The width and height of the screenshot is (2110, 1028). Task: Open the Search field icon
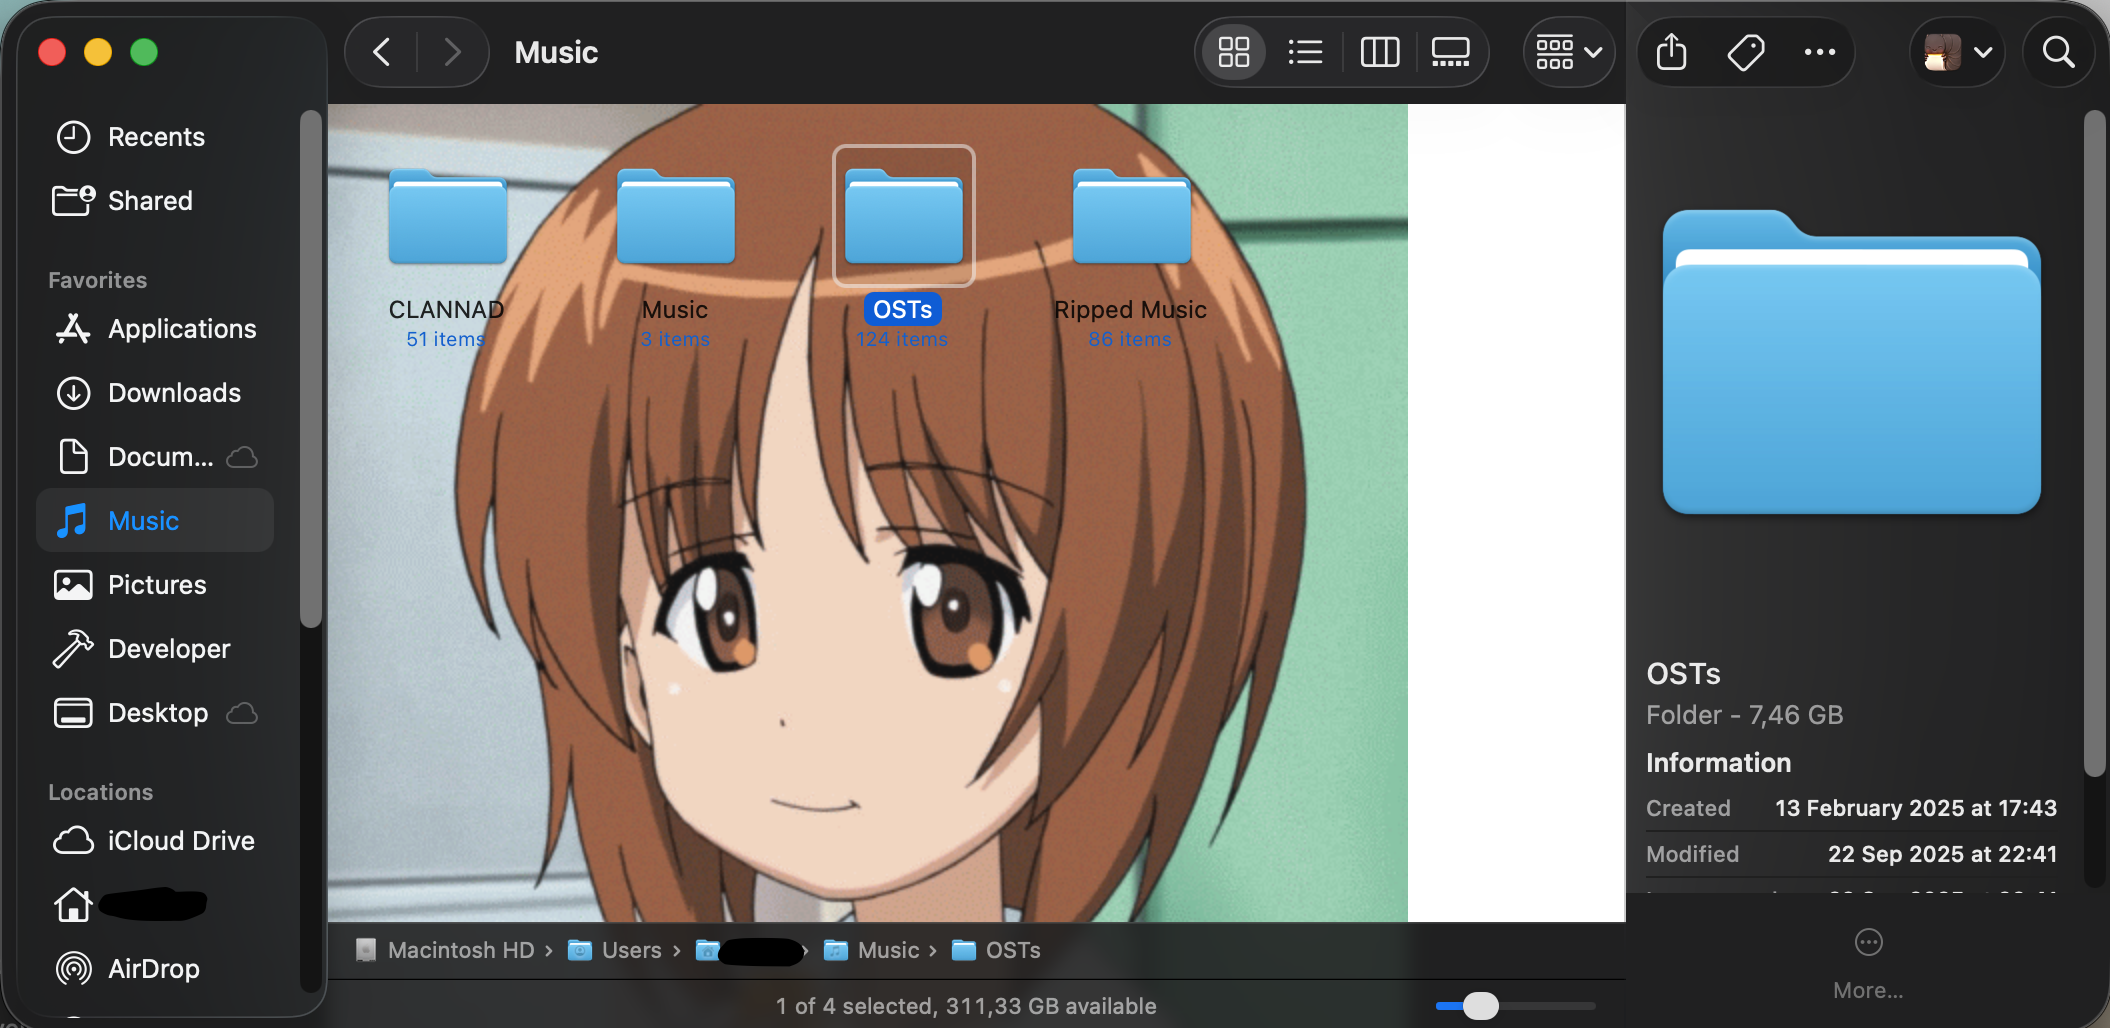(2058, 52)
